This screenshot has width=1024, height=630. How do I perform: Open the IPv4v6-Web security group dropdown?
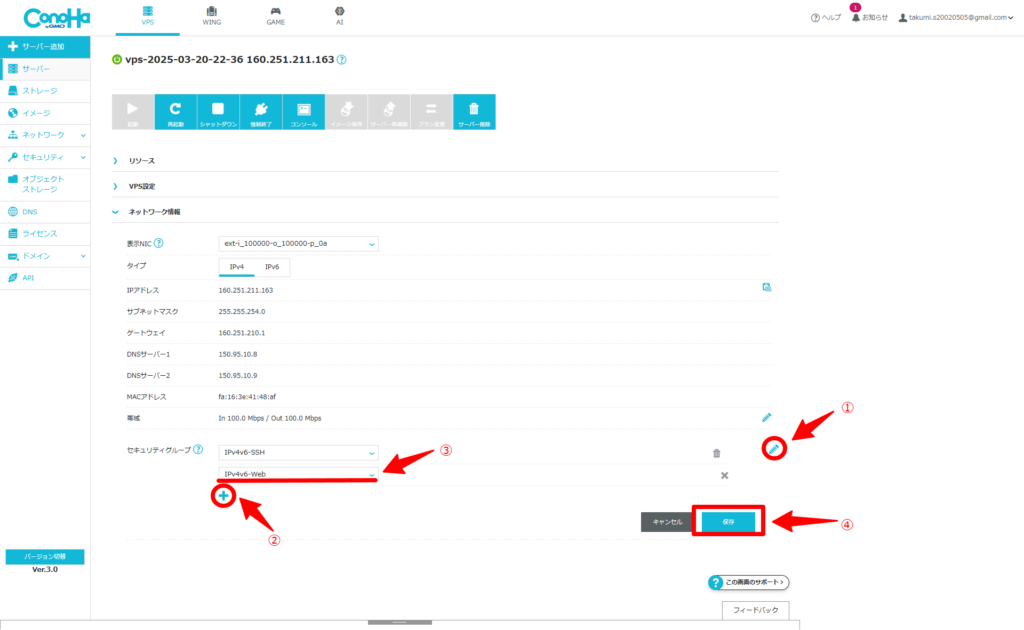(298, 474)
